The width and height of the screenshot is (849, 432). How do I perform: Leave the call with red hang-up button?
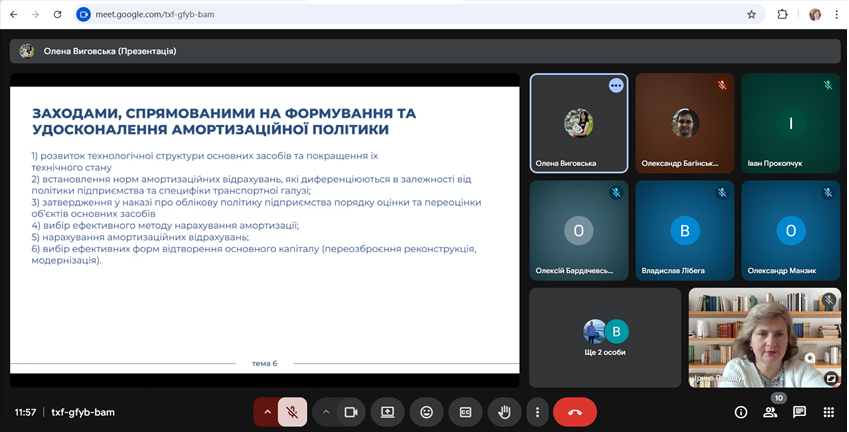coord(575,411)
